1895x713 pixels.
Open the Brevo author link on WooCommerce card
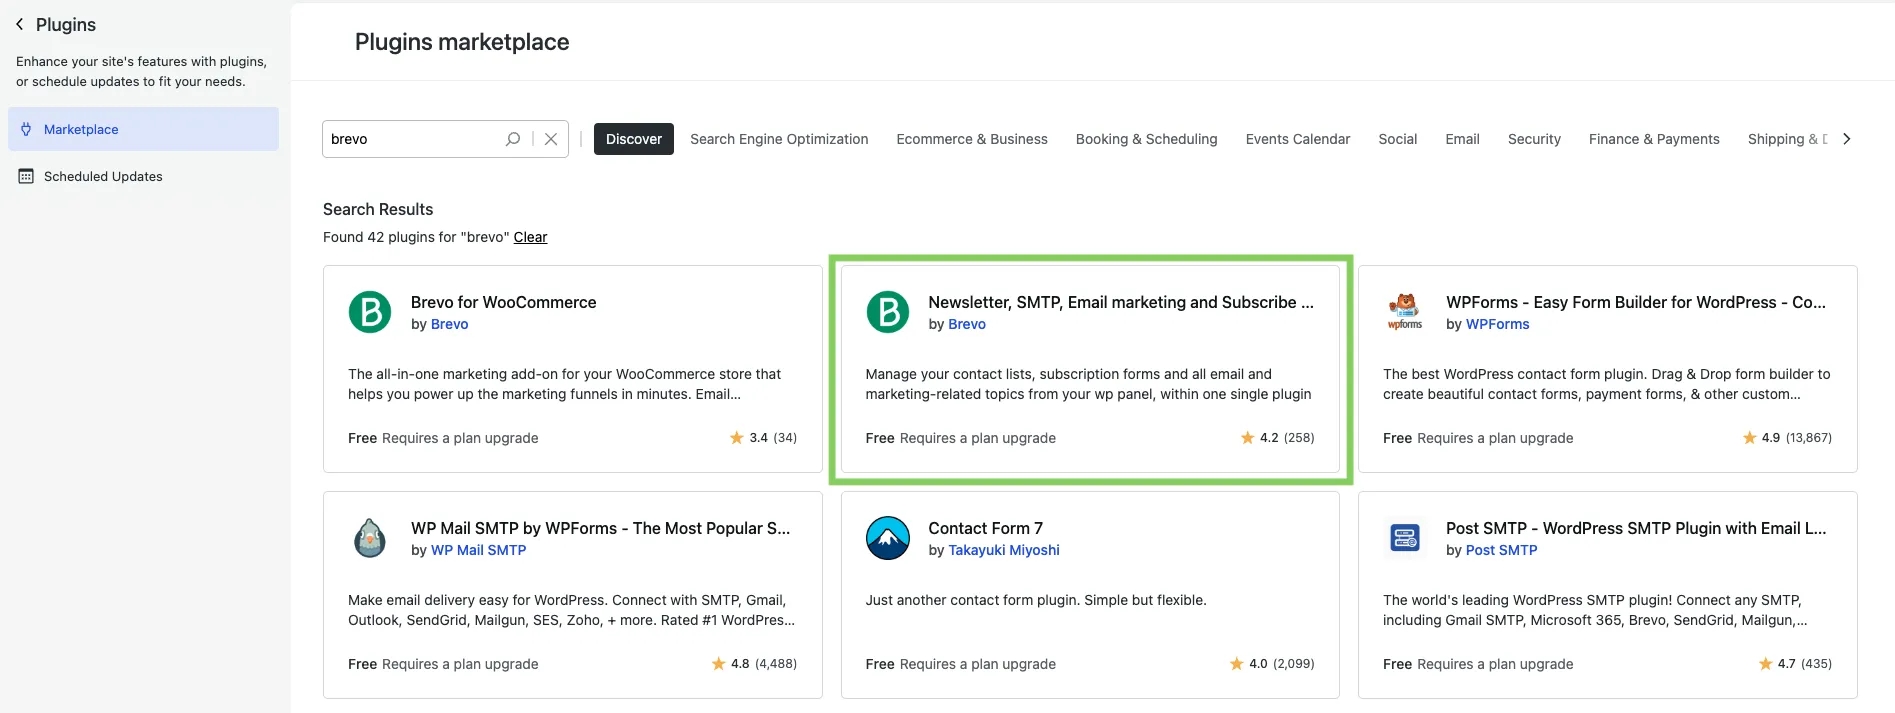[x=450, y=324]
